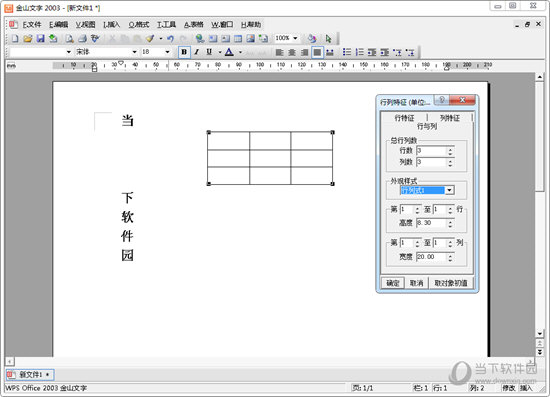Viewport: 550px width, 397px height.
Task: Open the zoom 100% dropdown
Action: [295, 38]
